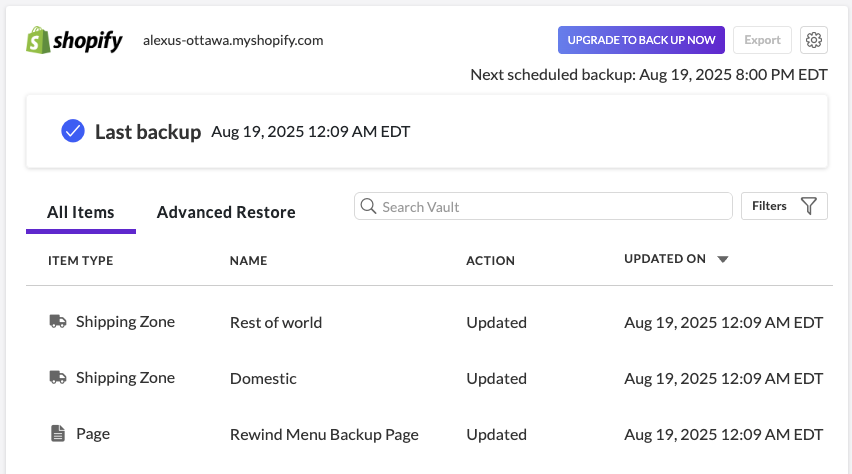Select the Domestic shipping zone name
This screenshot has width=852, height=474.
pyautogui.click(x=263, y=379)
